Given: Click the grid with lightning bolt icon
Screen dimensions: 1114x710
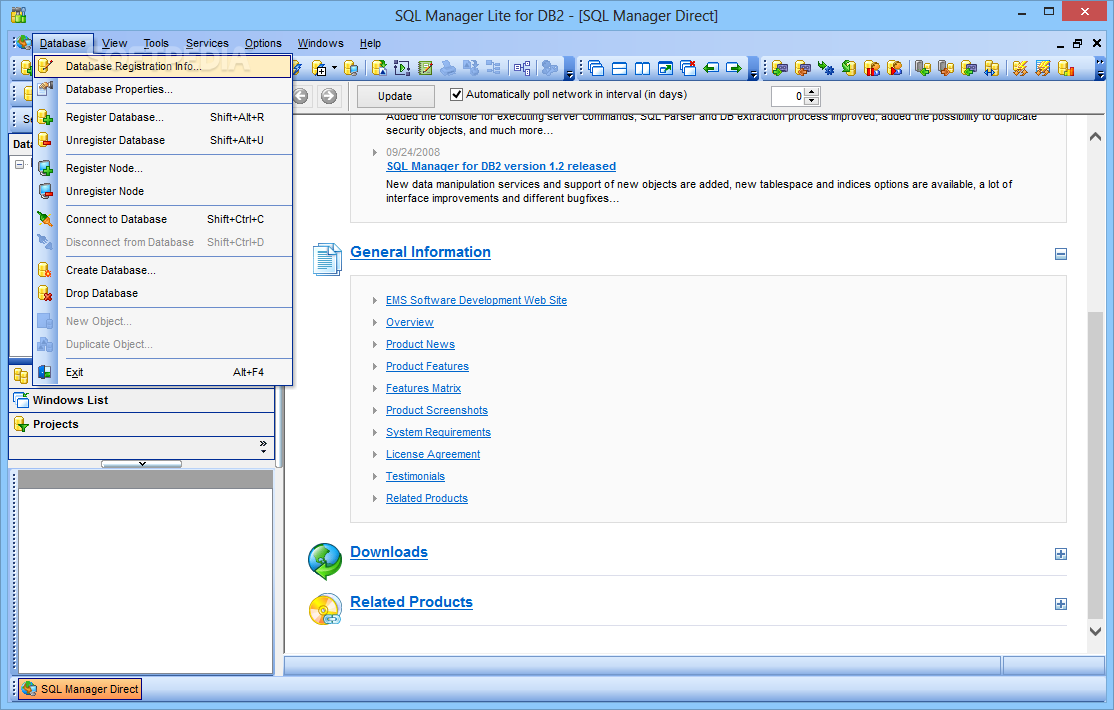Looking at the screenshot, I should click(x=1043, y=68).
